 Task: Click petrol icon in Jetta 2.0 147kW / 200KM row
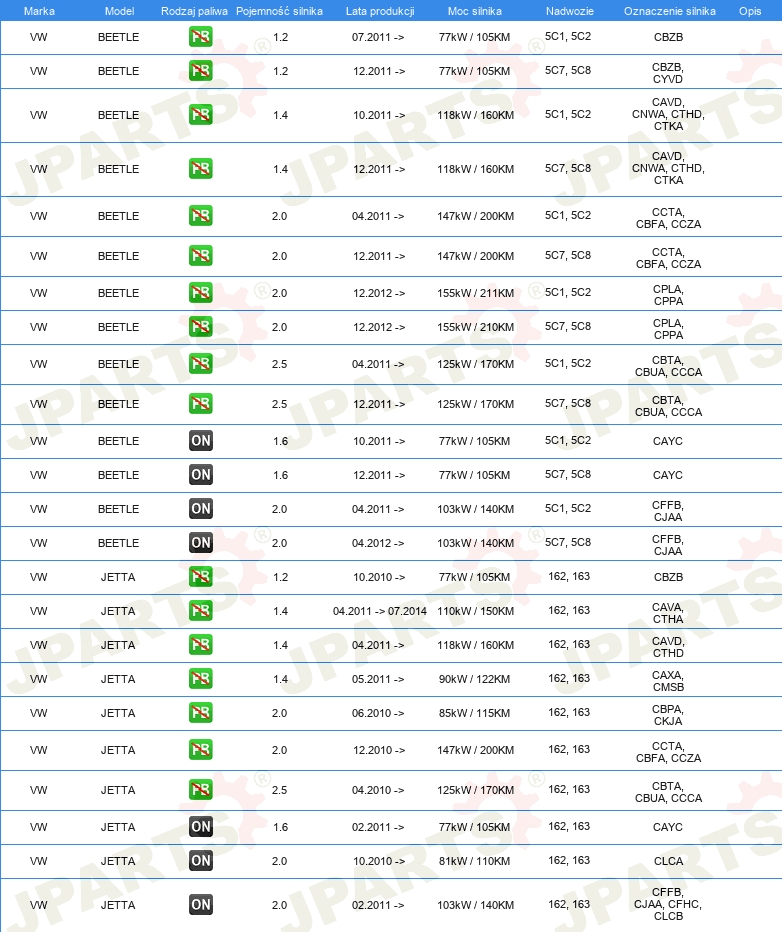201,750
